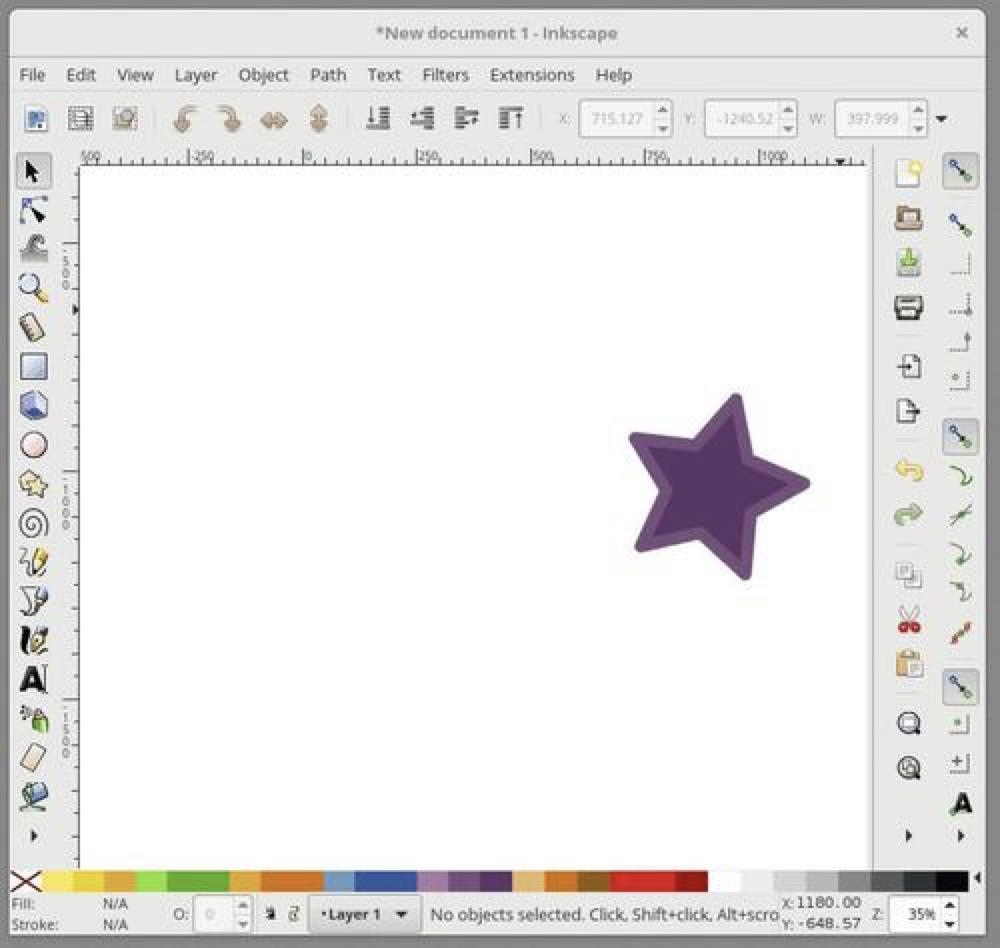The height and width of the screenshot is (948, 1000).
Task: Open the Layer 1 selector dropdown
Action: [x=365, y=913]
